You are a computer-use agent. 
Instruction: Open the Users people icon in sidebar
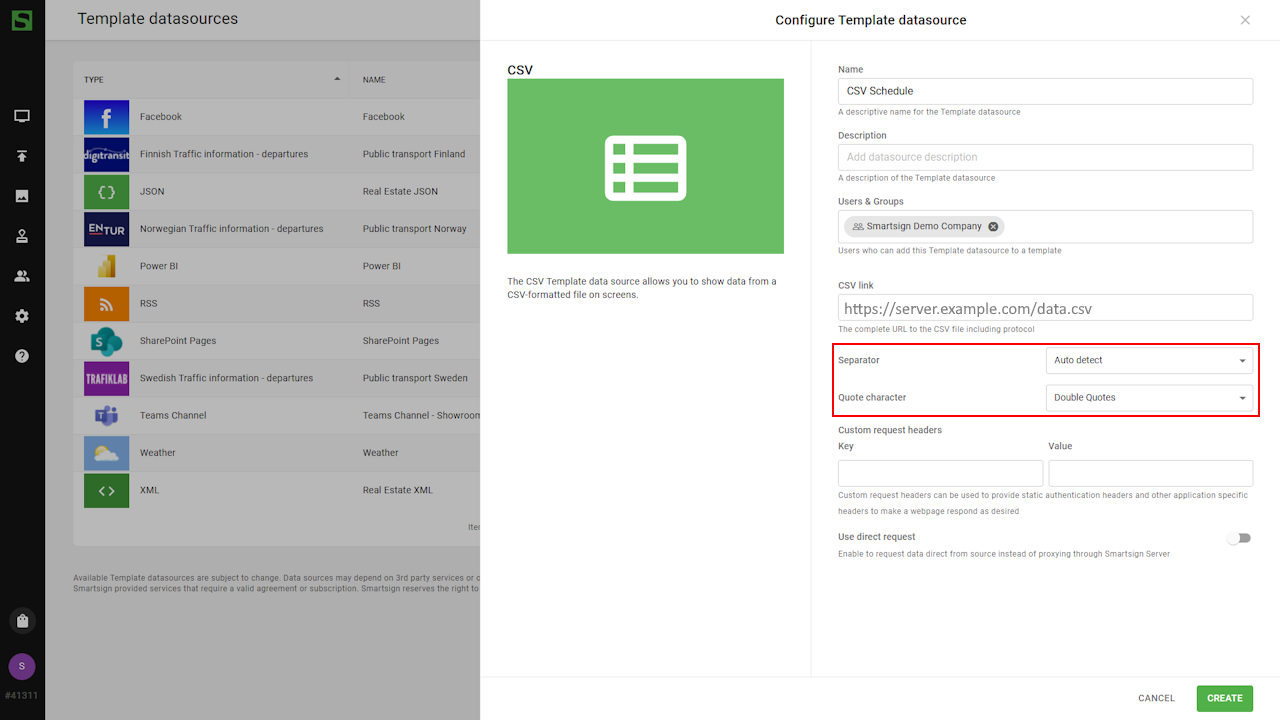(22, 276)
